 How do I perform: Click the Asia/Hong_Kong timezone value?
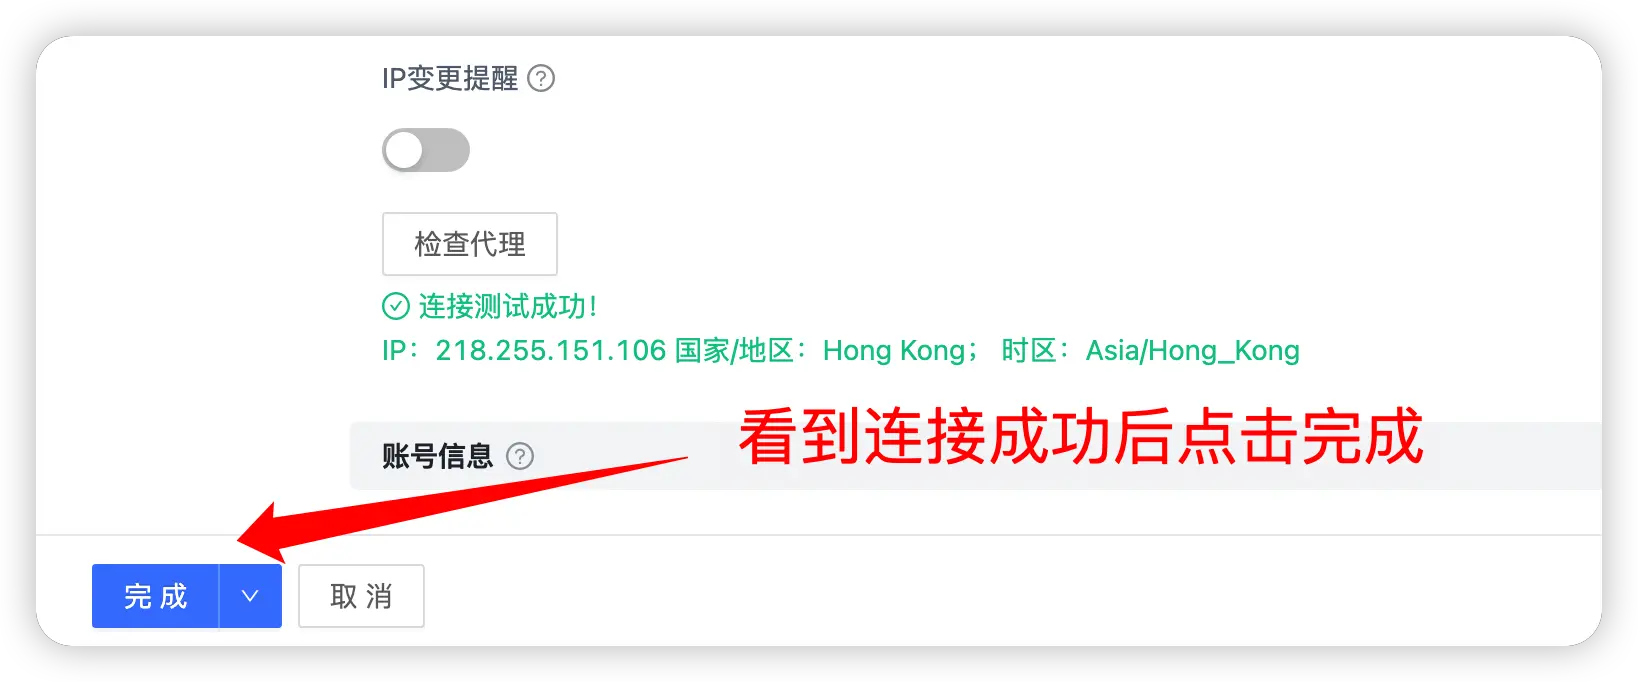click(x=1193, y=351)
